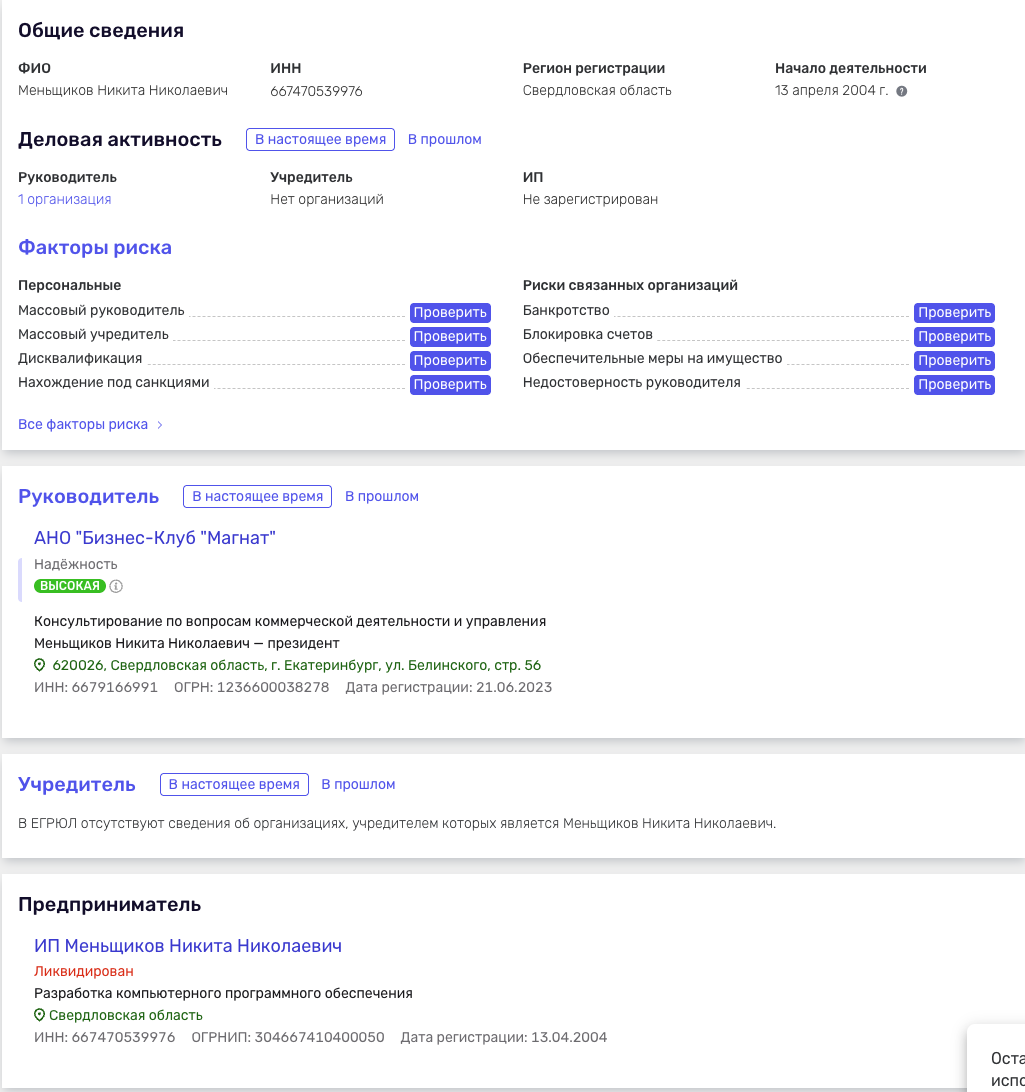The height and width of the screenshot is (1092, 1025).
Task: Click Свердловская область link under Предприниматель
Action: (x=125, y=1015)
